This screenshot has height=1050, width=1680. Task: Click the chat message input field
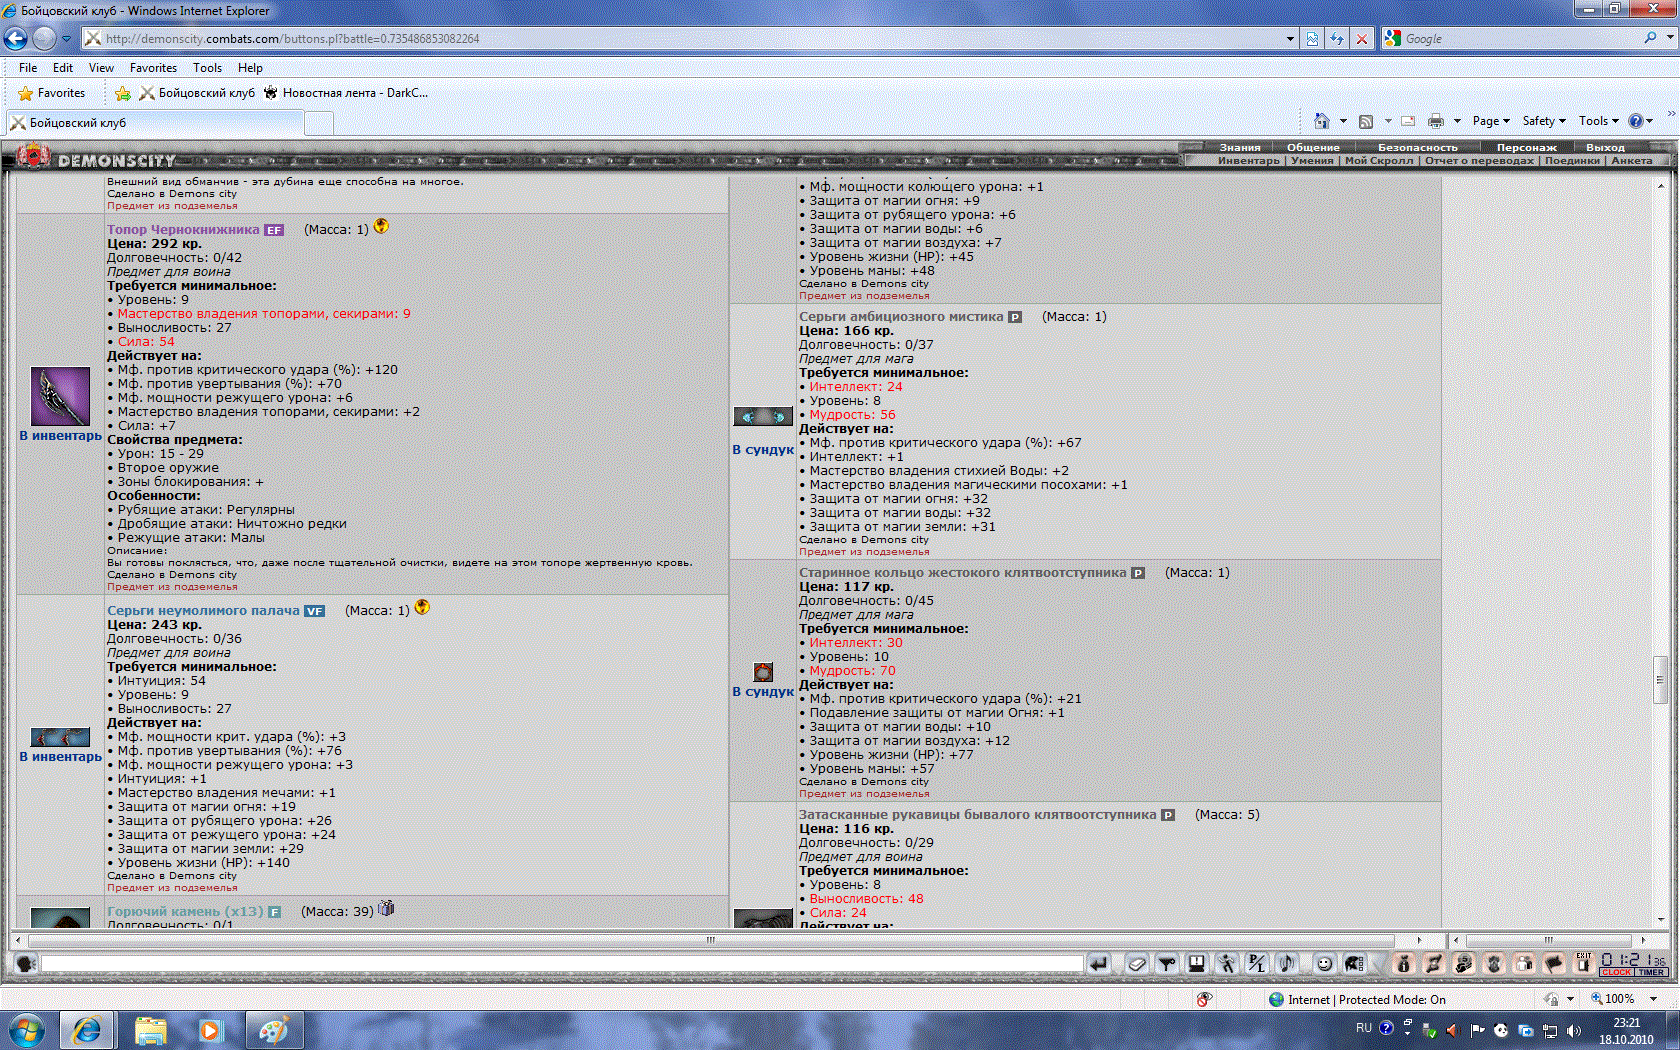pos(562,963)
